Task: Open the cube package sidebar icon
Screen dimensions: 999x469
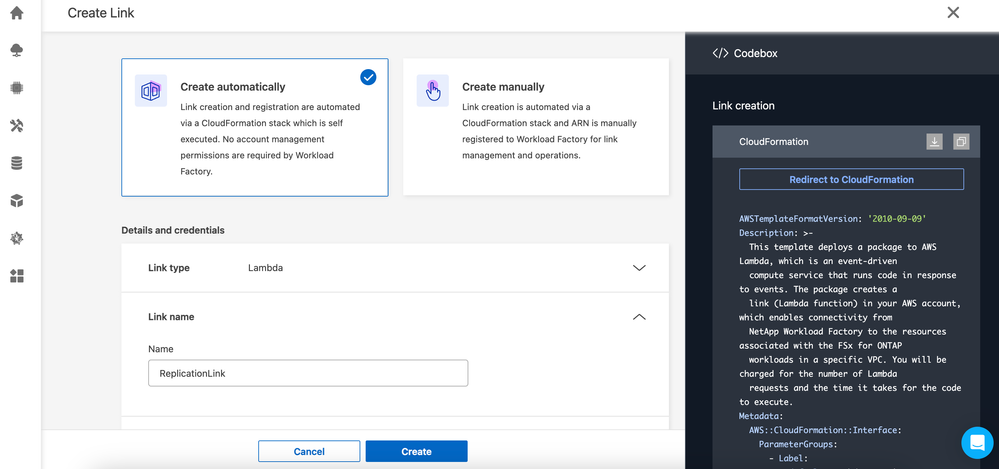Action: point(16,201)
